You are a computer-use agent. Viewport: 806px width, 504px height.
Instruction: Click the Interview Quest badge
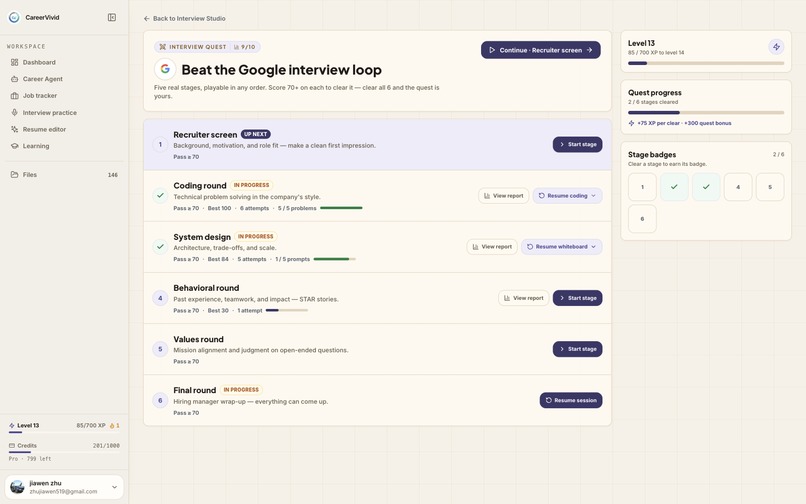(x=193, y=47)
